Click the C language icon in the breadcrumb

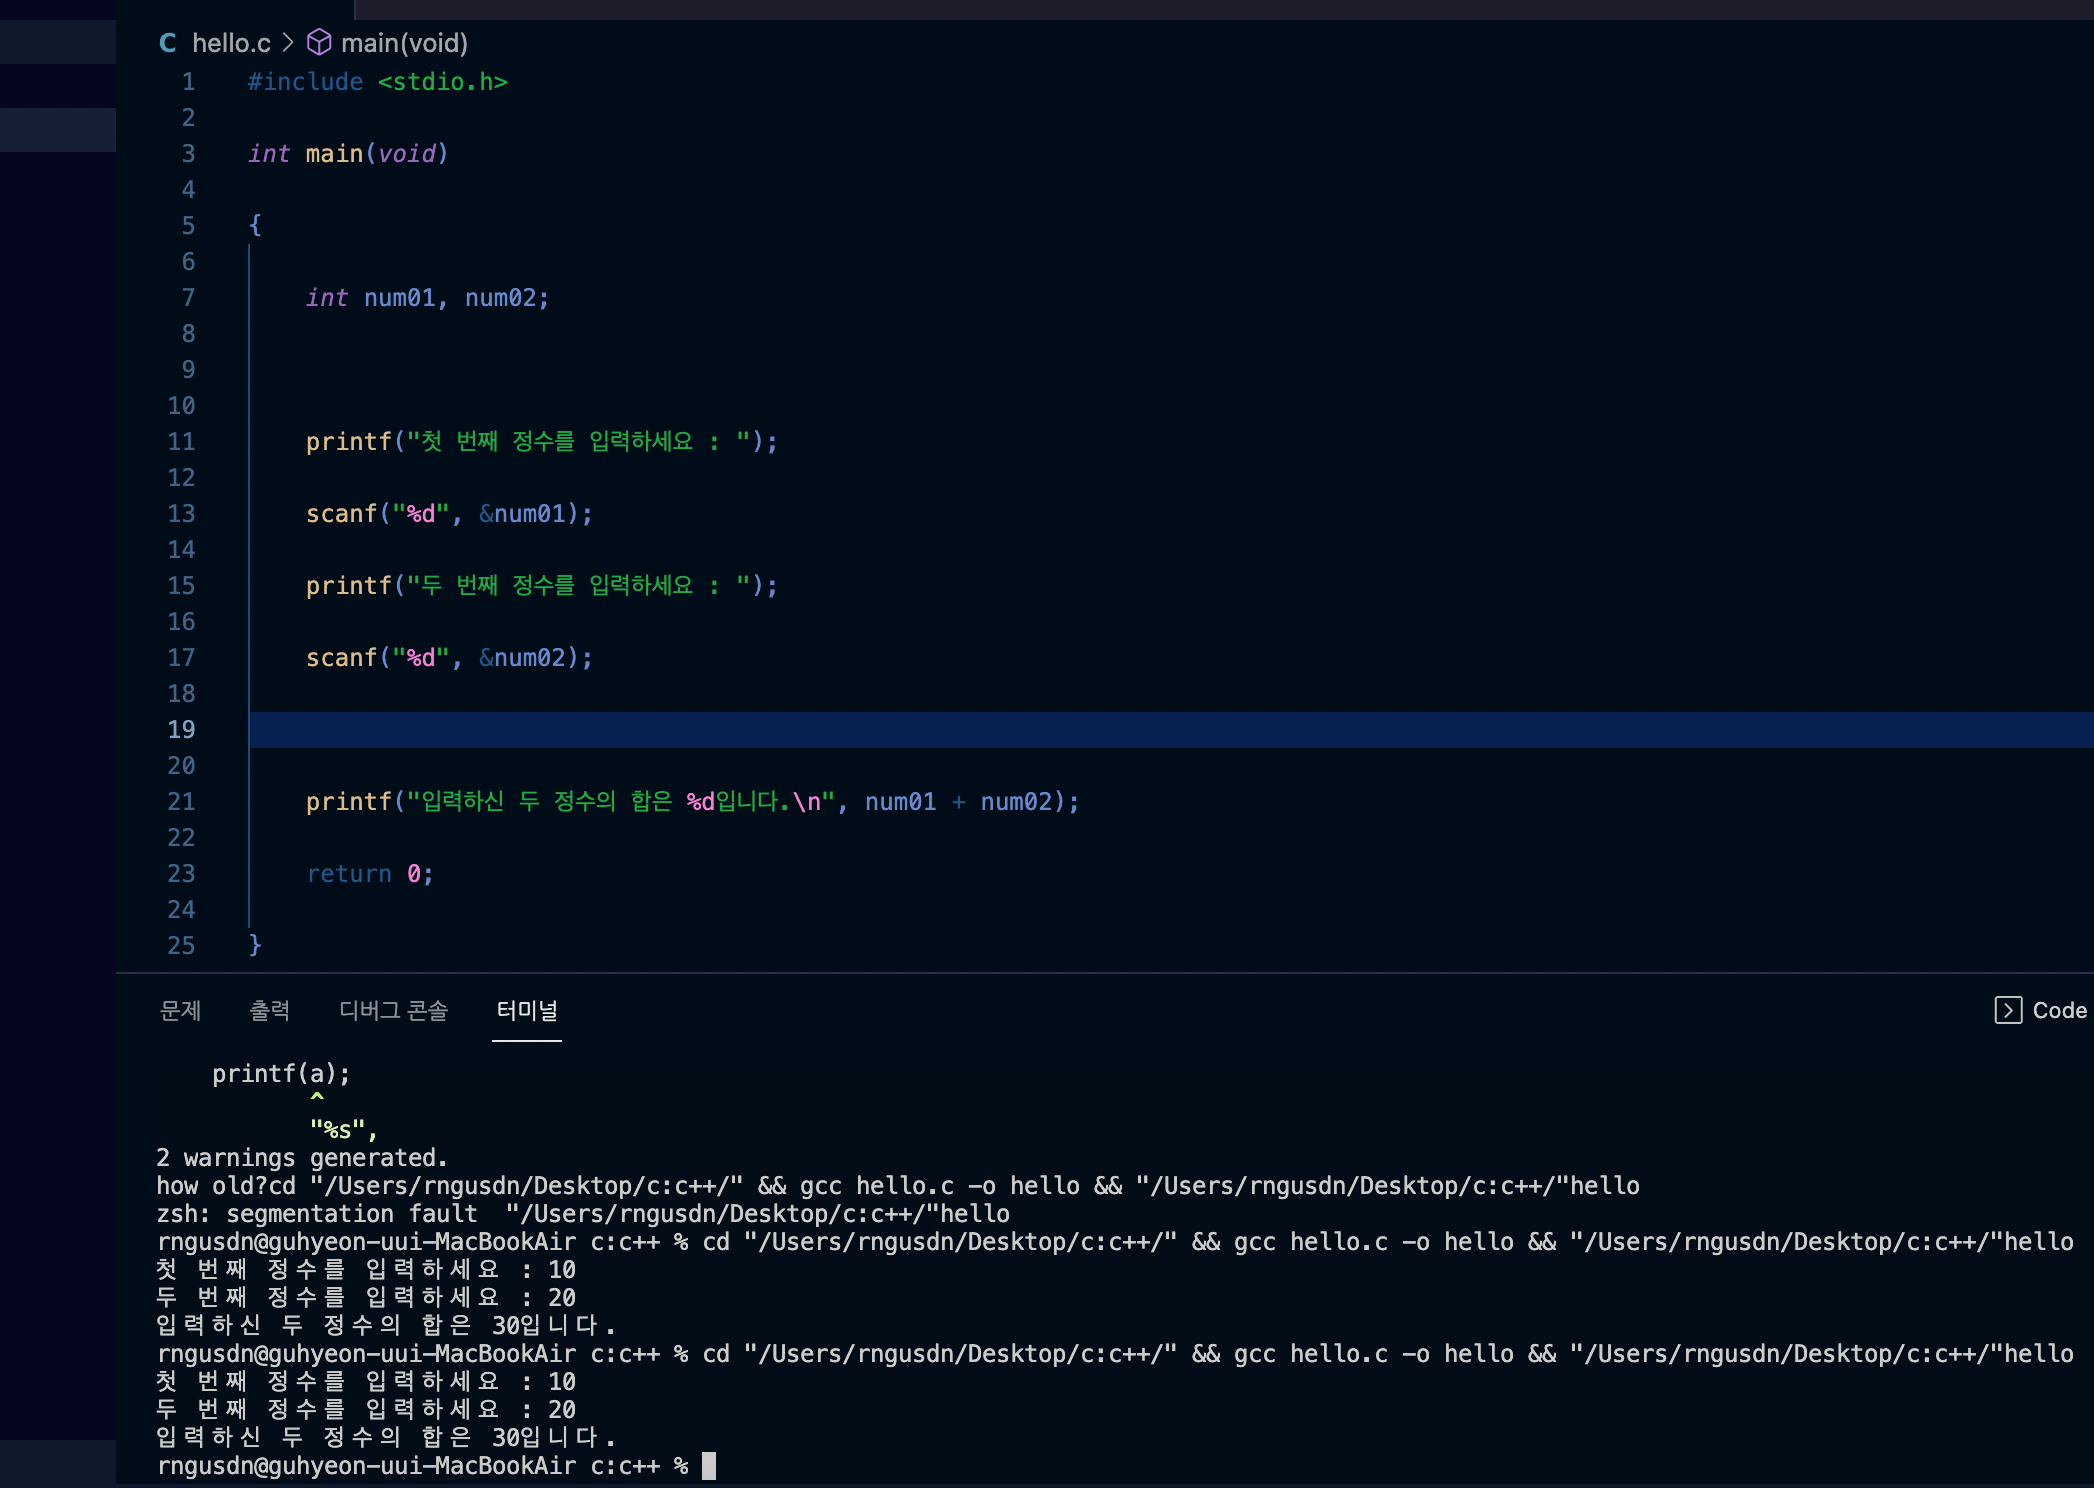tap(167, 43)
